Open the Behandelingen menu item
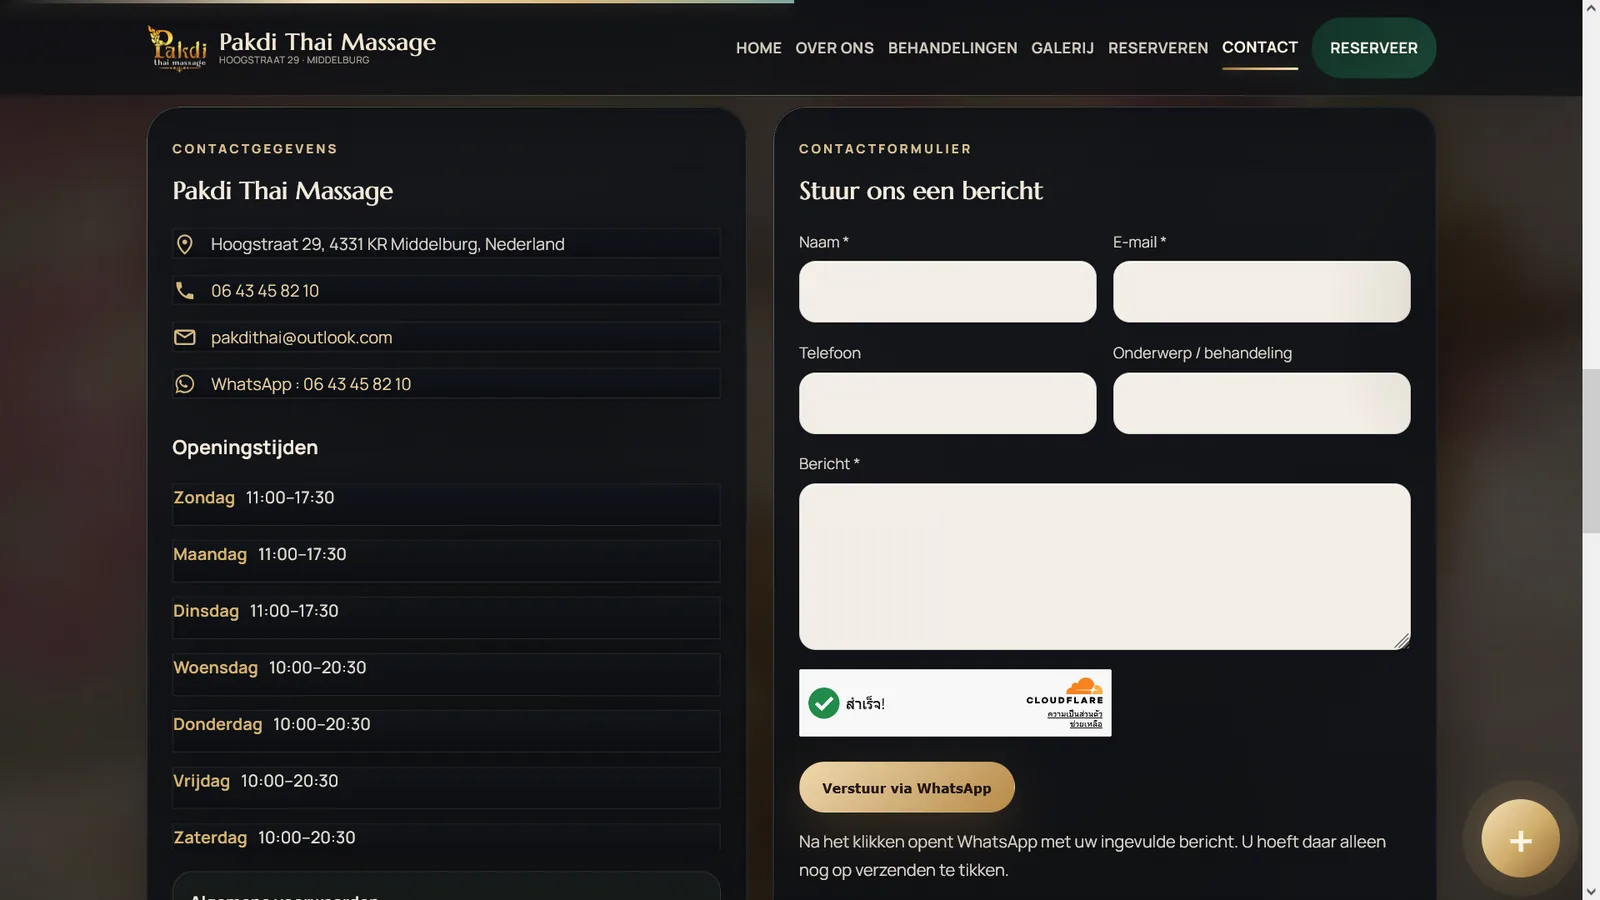Image resolution: width=1600 pixels, height=900 pixels. click(952, 48)
